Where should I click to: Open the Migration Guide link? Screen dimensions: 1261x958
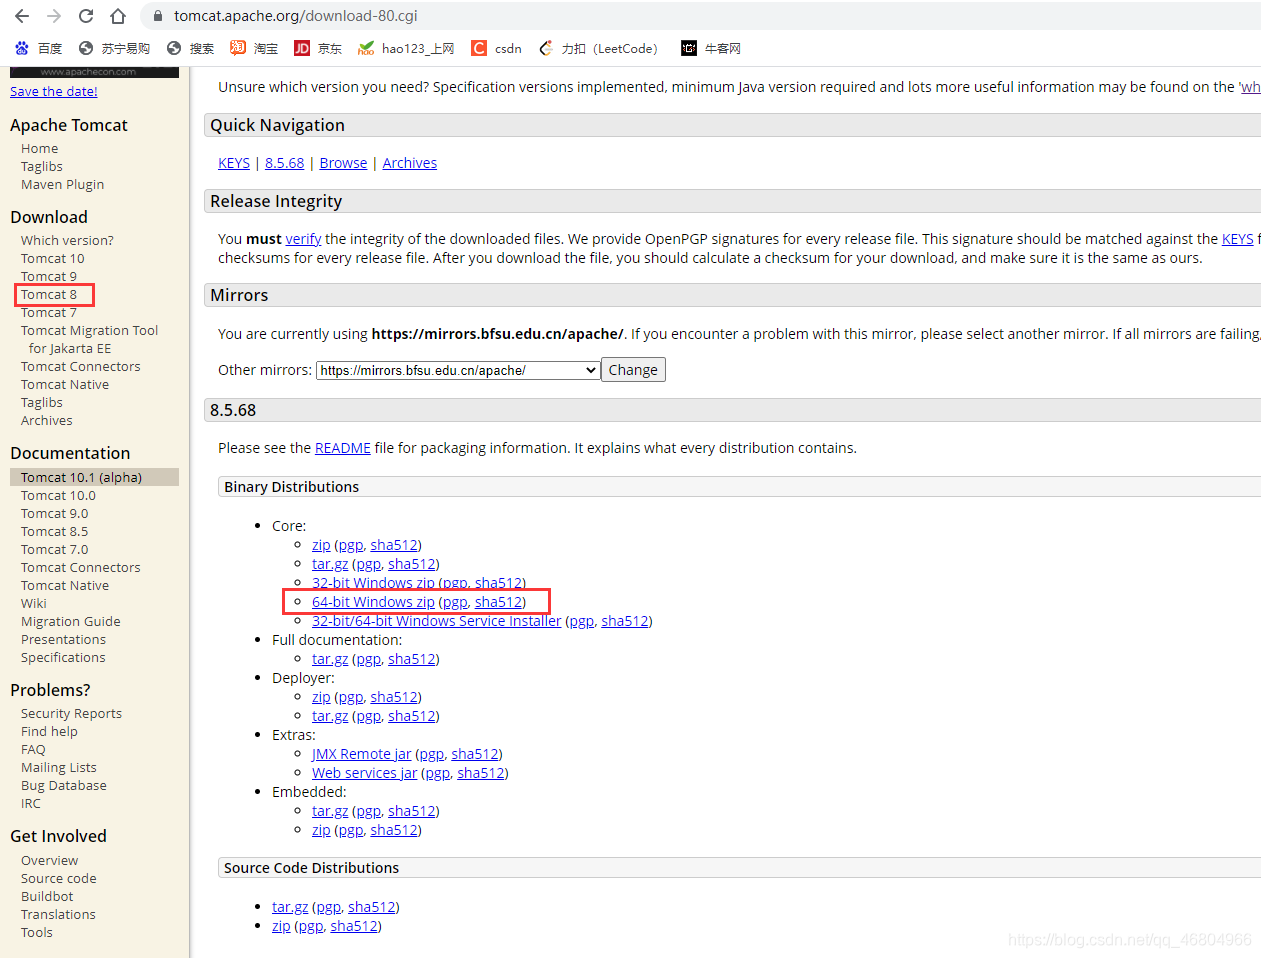tap(70, 621)
